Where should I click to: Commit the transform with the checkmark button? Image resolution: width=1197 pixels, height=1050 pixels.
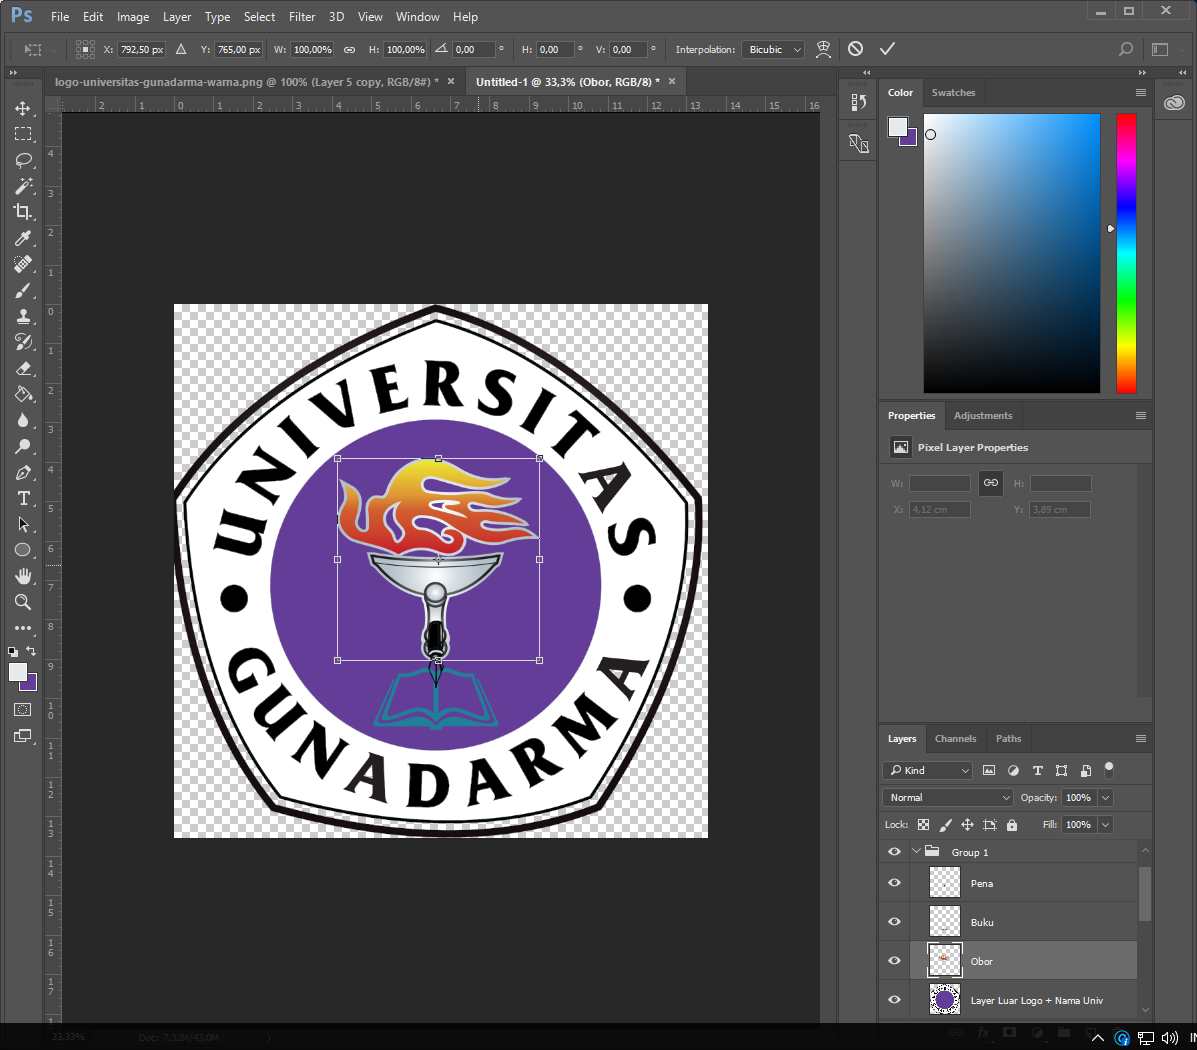pyautogui.click(x=886, y=46)
